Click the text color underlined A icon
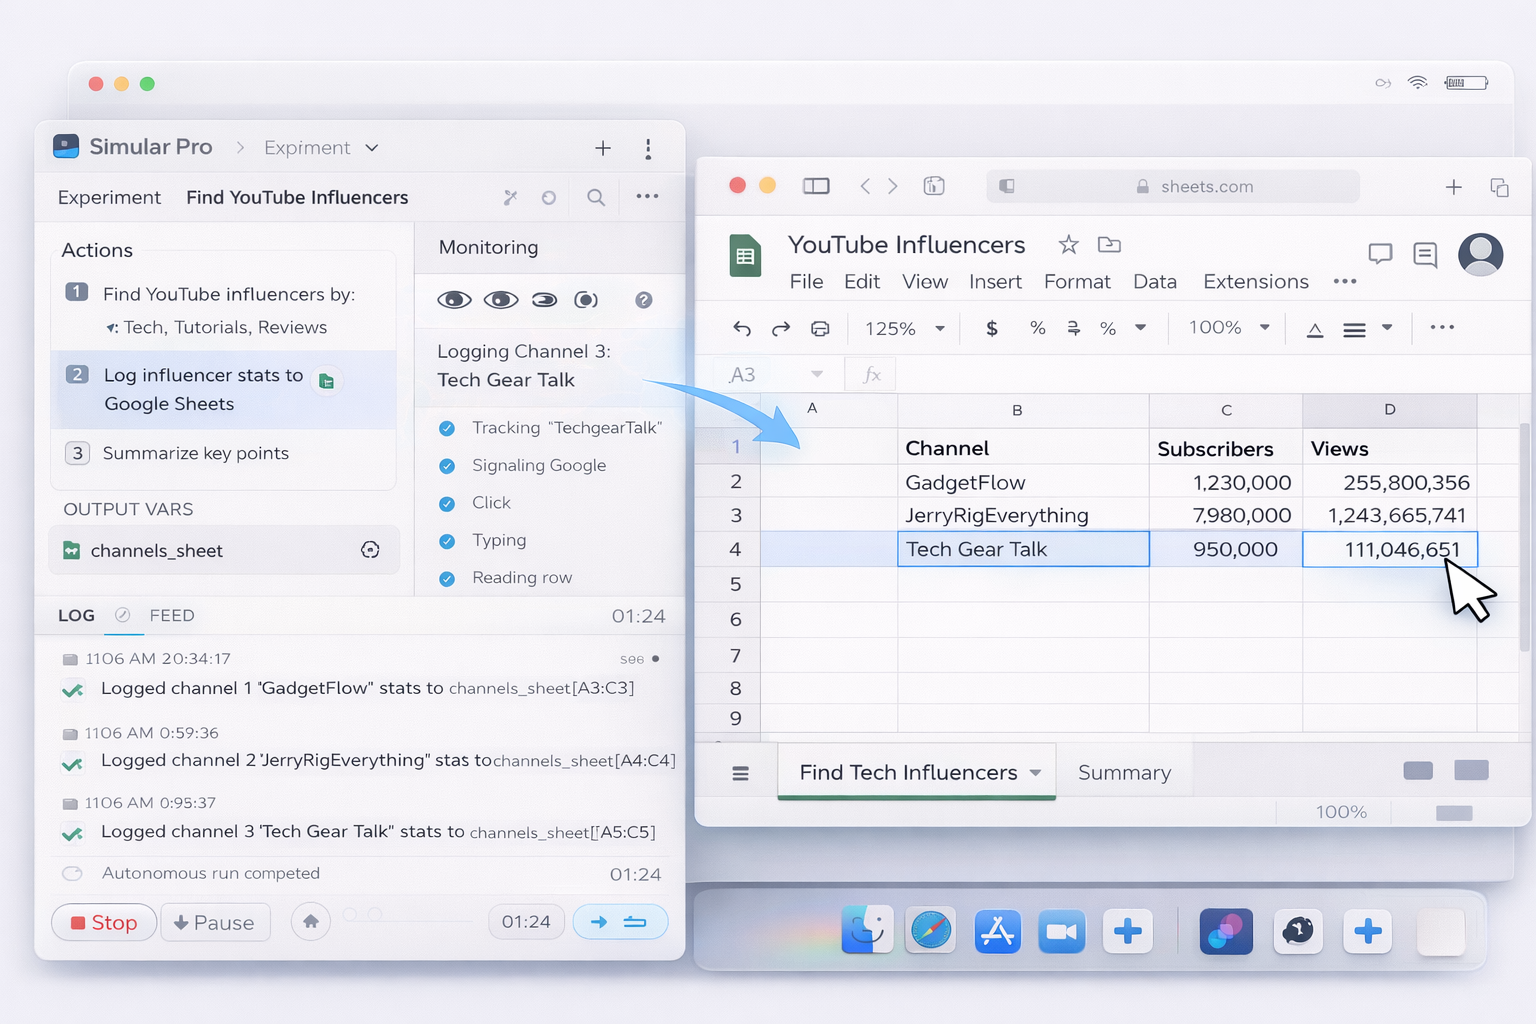 click(1315, 329)
